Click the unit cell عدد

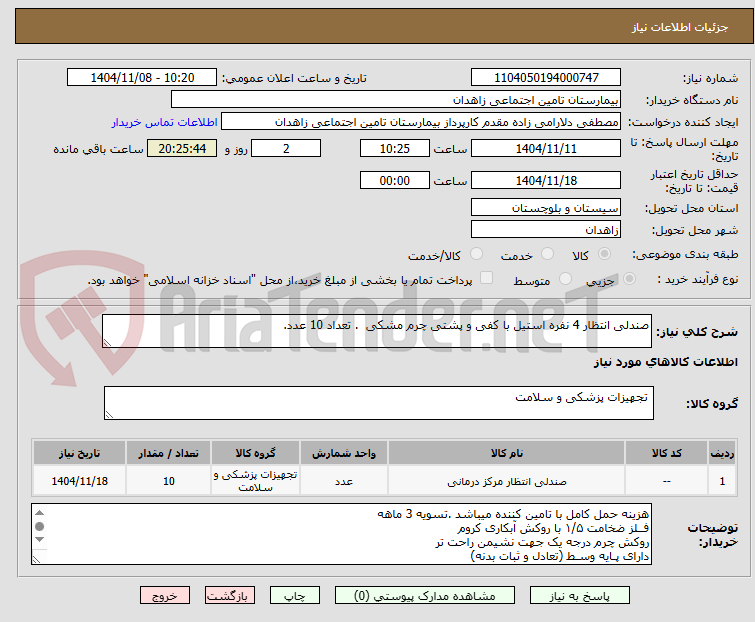344,481
